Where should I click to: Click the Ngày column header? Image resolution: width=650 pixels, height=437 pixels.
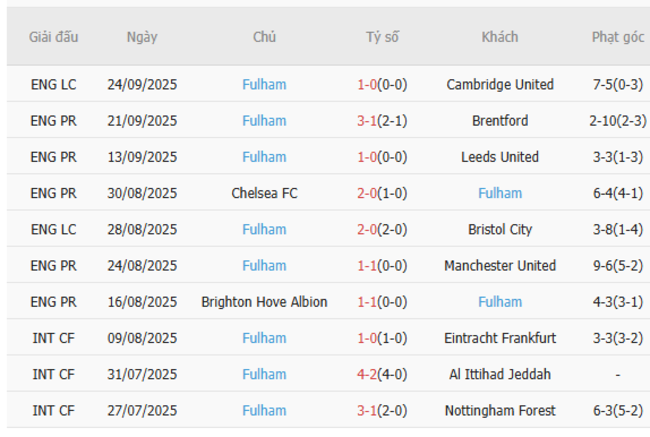(x=142, y=37)
